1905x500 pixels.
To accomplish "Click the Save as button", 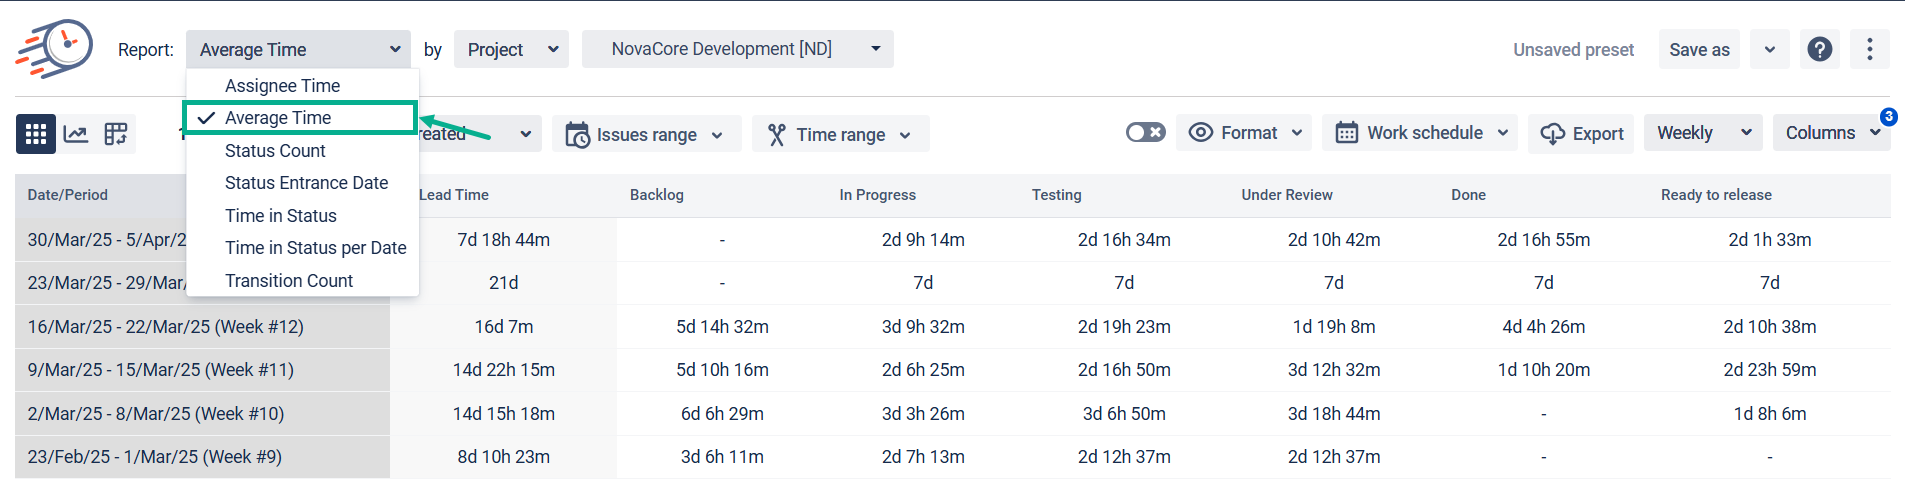I will click(1699, 49).
